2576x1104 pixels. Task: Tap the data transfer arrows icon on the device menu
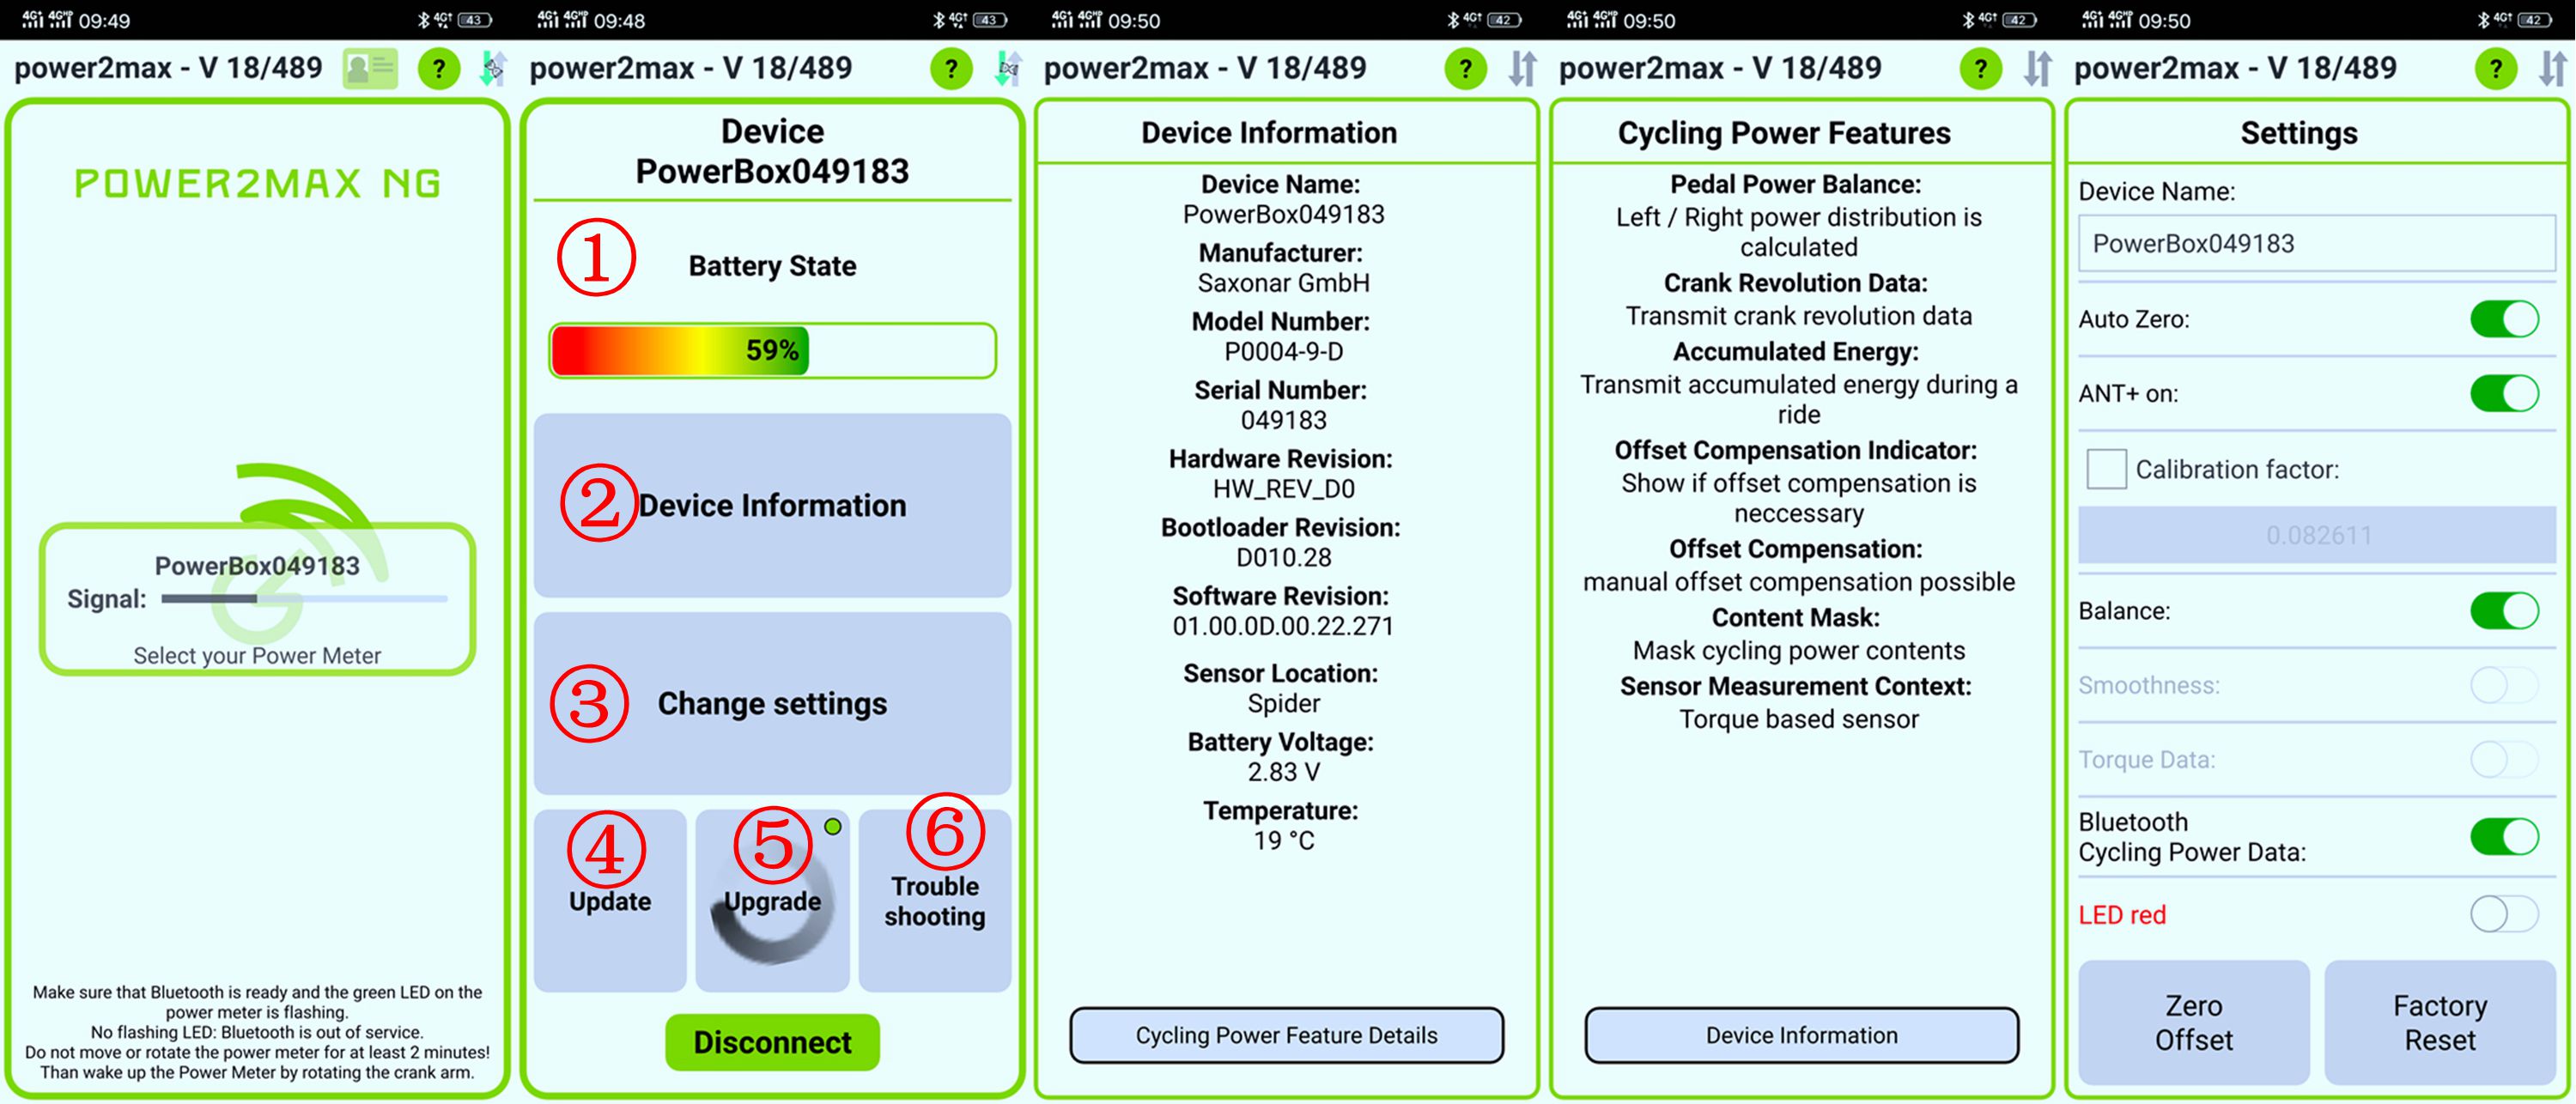(x=1008, y=69)
